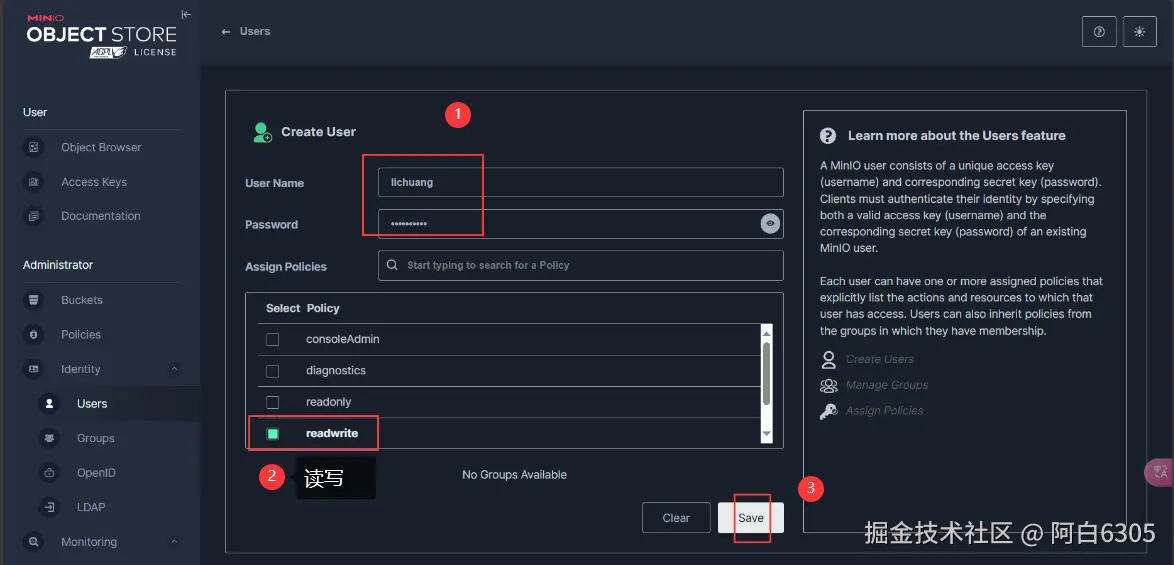Image resolution: width=1174 pixels, height=565 pixels.
Task: Click the Monitoring magnifier icon
Action: [x=34, y=541]
